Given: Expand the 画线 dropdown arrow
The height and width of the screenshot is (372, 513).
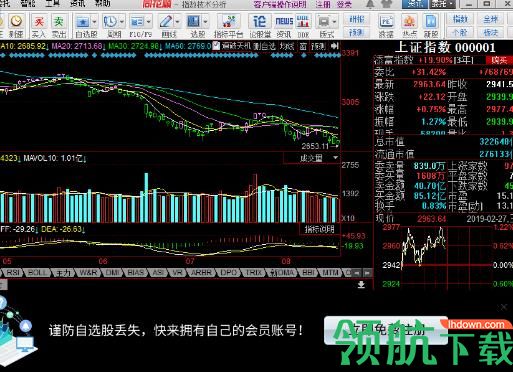Looking at the screenshot, I should (177, 22).
